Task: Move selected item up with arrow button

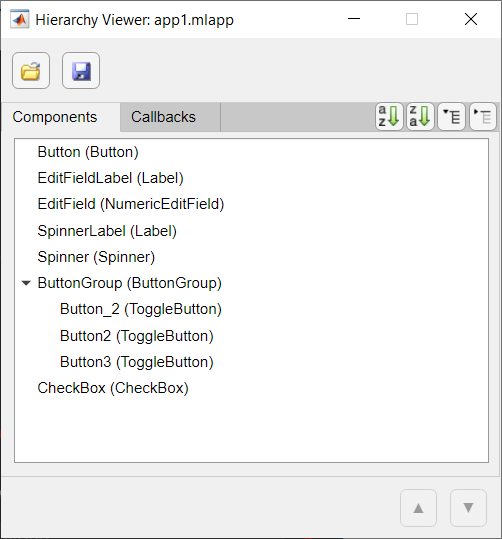Action: (x=418, y=508)
